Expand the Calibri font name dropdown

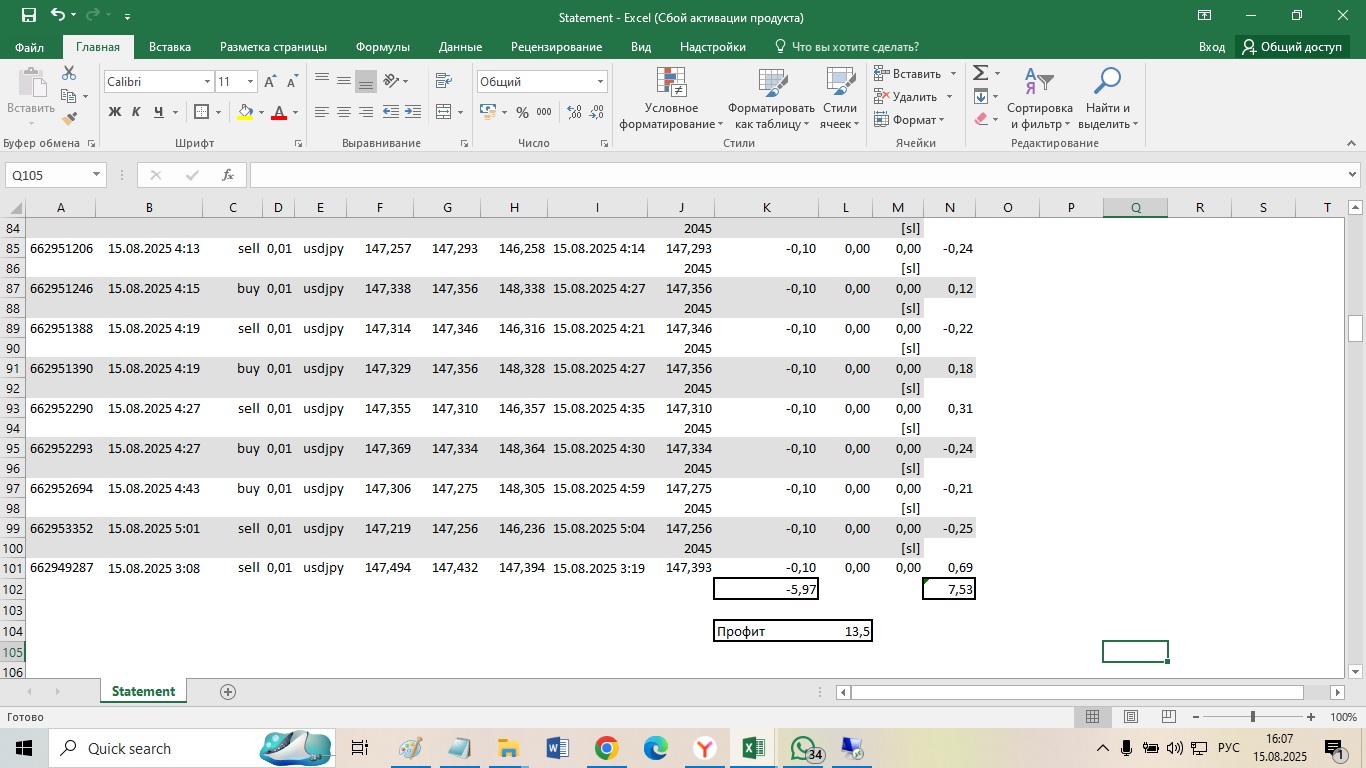point(208,82)
